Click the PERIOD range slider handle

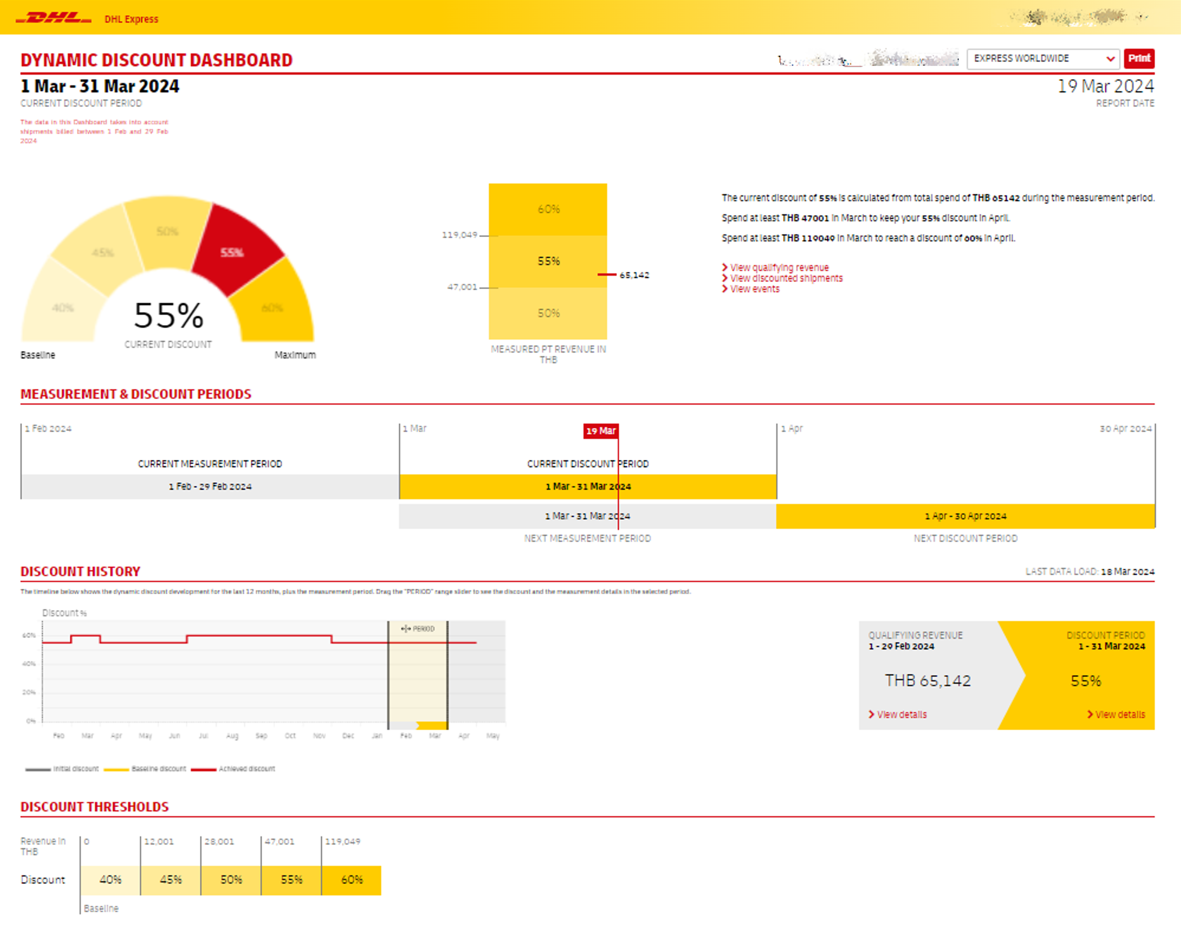(x=418, y=628)
